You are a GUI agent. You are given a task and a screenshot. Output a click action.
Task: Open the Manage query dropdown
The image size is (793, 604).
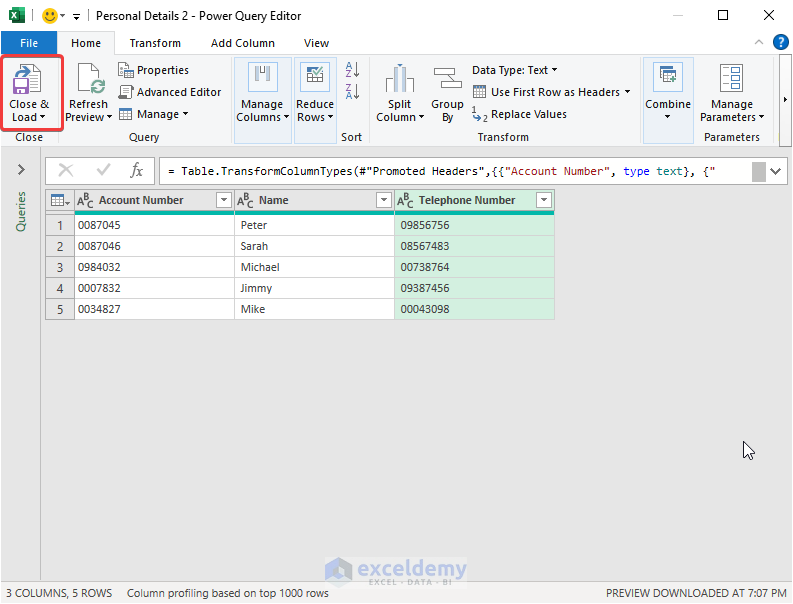(153, 114)
